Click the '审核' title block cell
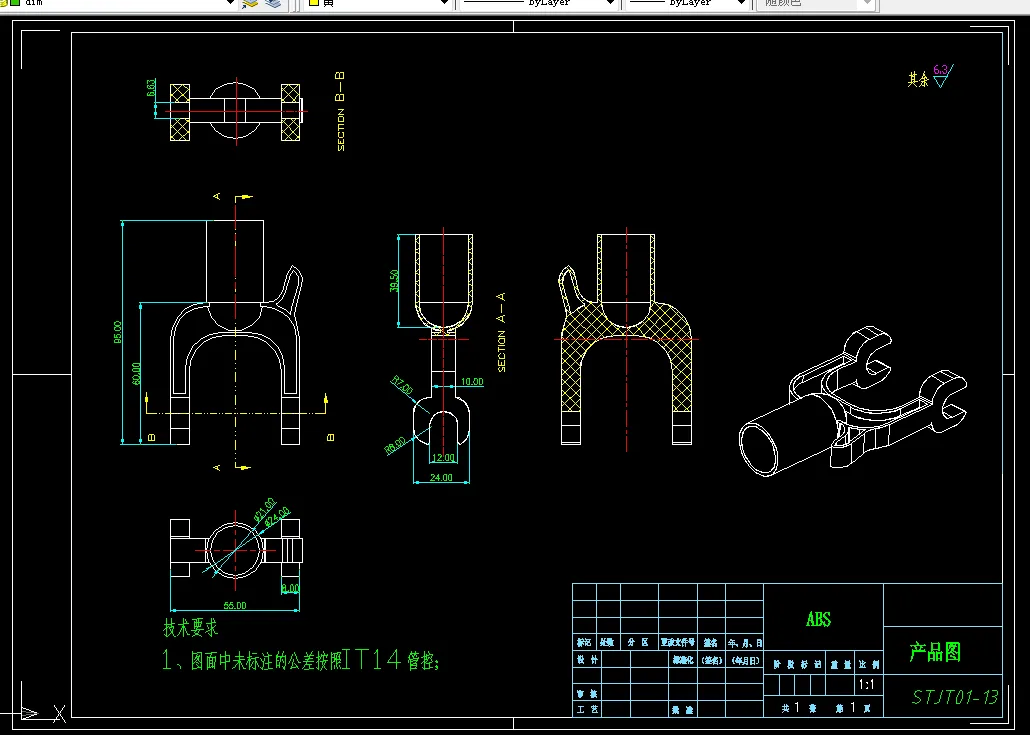Image resolution: width=1030 pixels, height=735 pixels. click(x=587, y=694)
